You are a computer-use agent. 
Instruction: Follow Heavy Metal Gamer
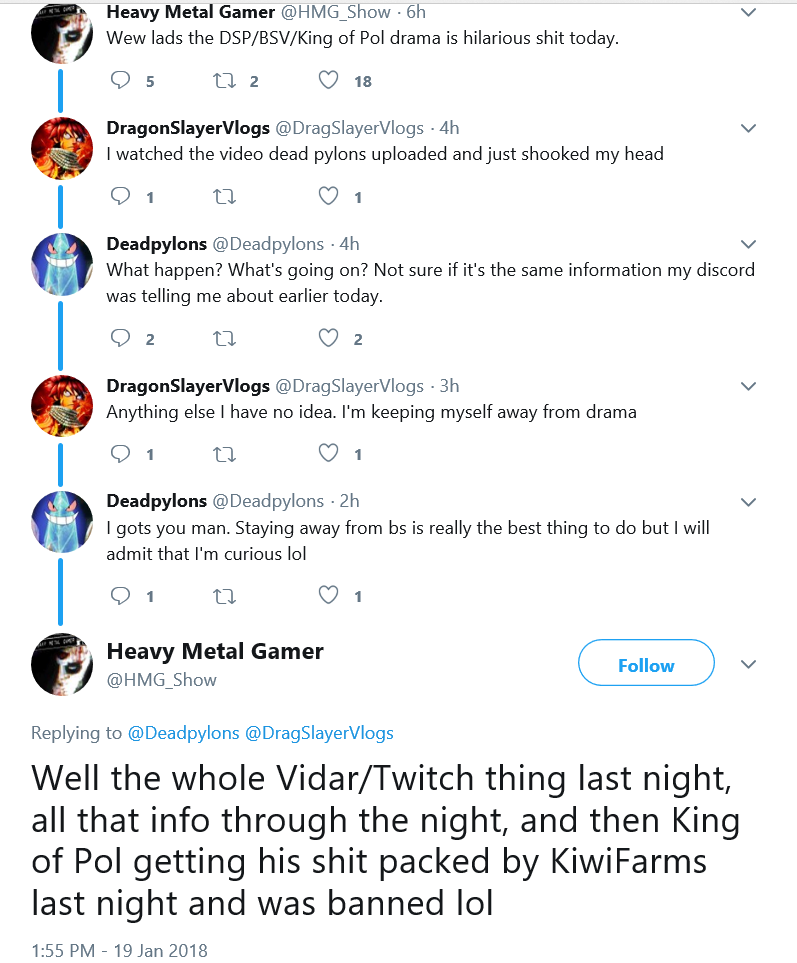pyautogui.click(x=646, y=663)
